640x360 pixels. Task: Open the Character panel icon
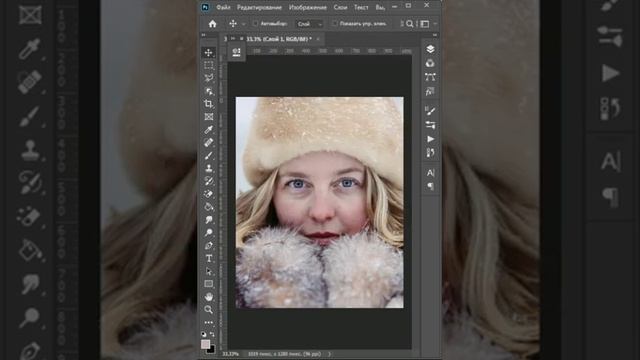(430, 173)
